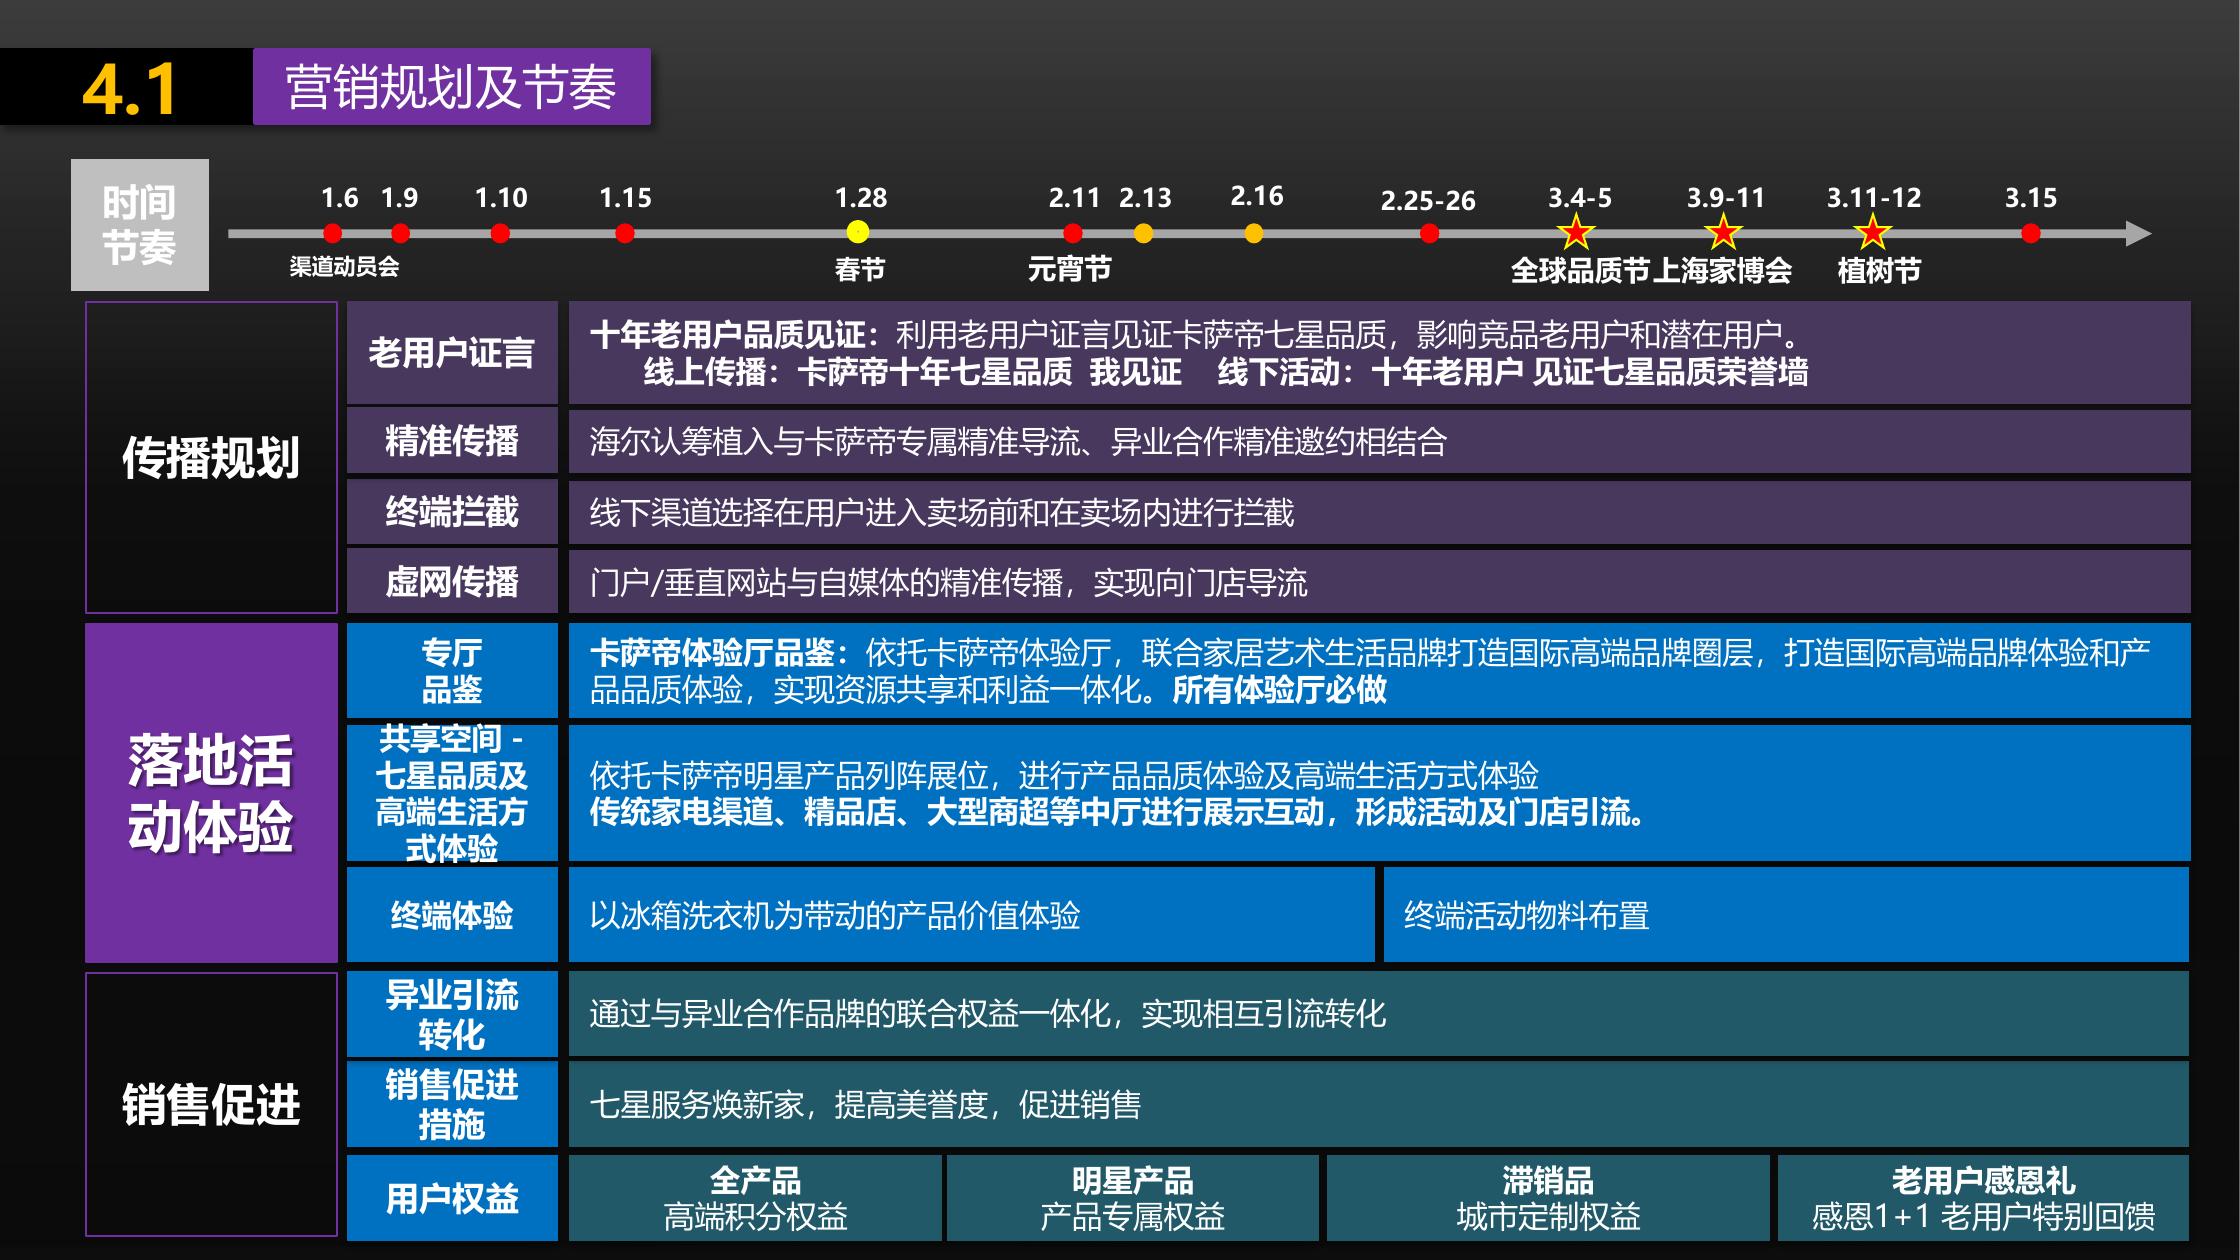The height and width of the screenshot is (1260, 2240).
Task: Click the 通过与异业合作品牌 description row
Action: pyautogui.click(x=1379, y=1014)
